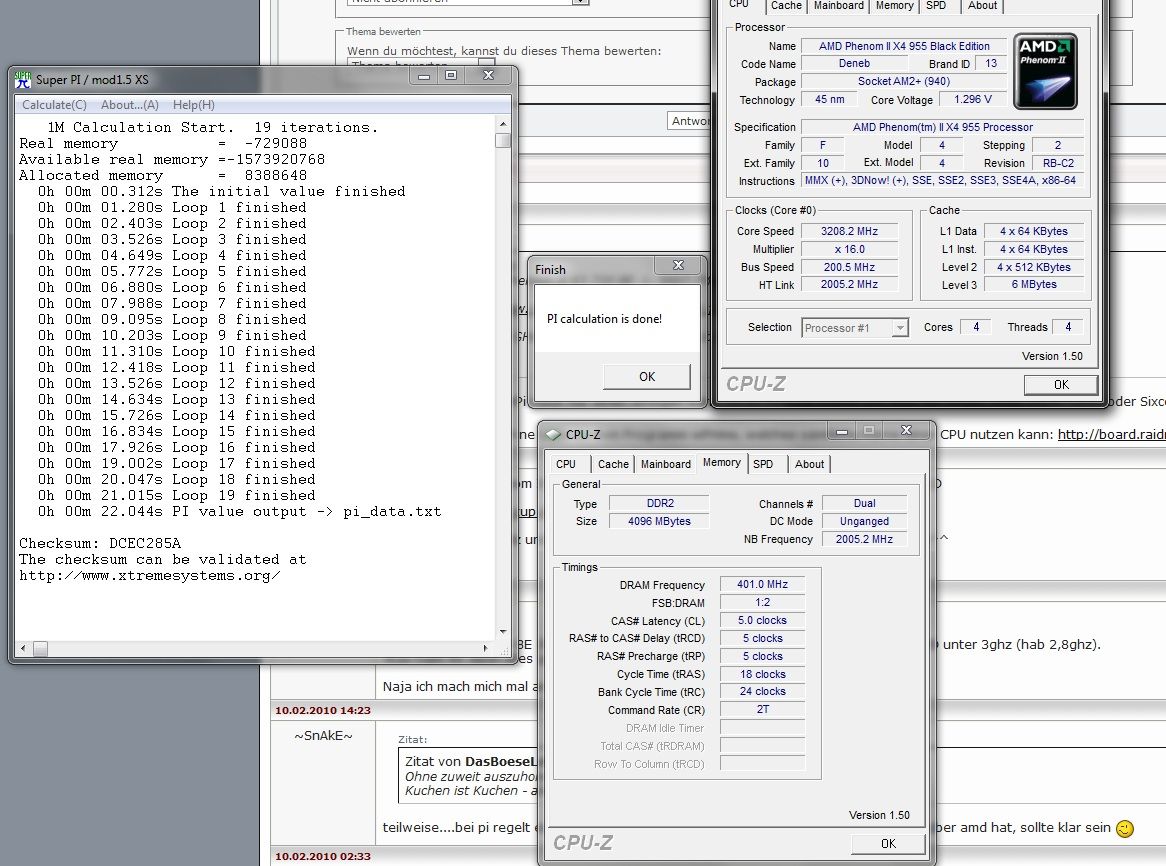Screen dimensions: 1166x866
Task: Click the xtremesystems.org URL text in Super PI
Action: (149, 575)
